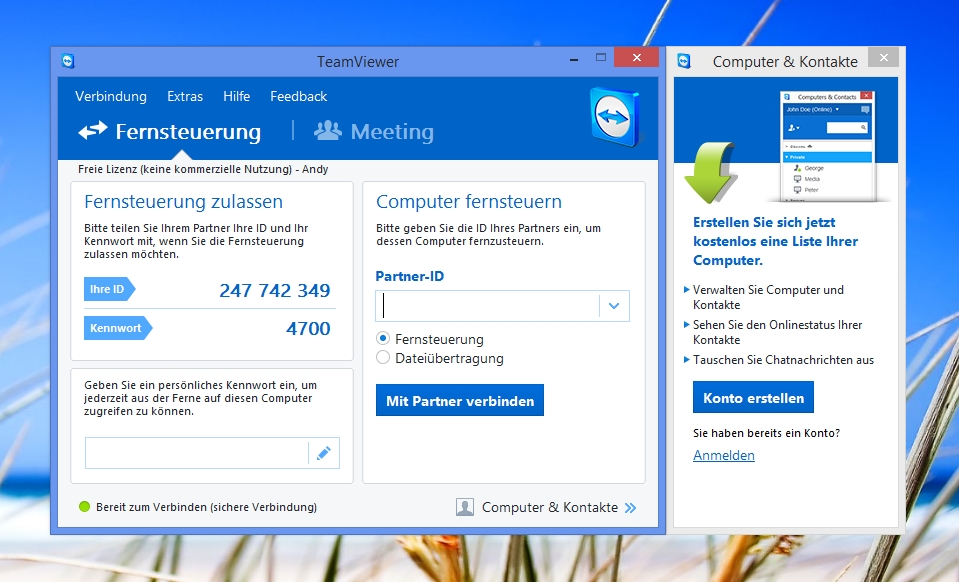Click the Computer fernsteuern heading

click(468, 201)
